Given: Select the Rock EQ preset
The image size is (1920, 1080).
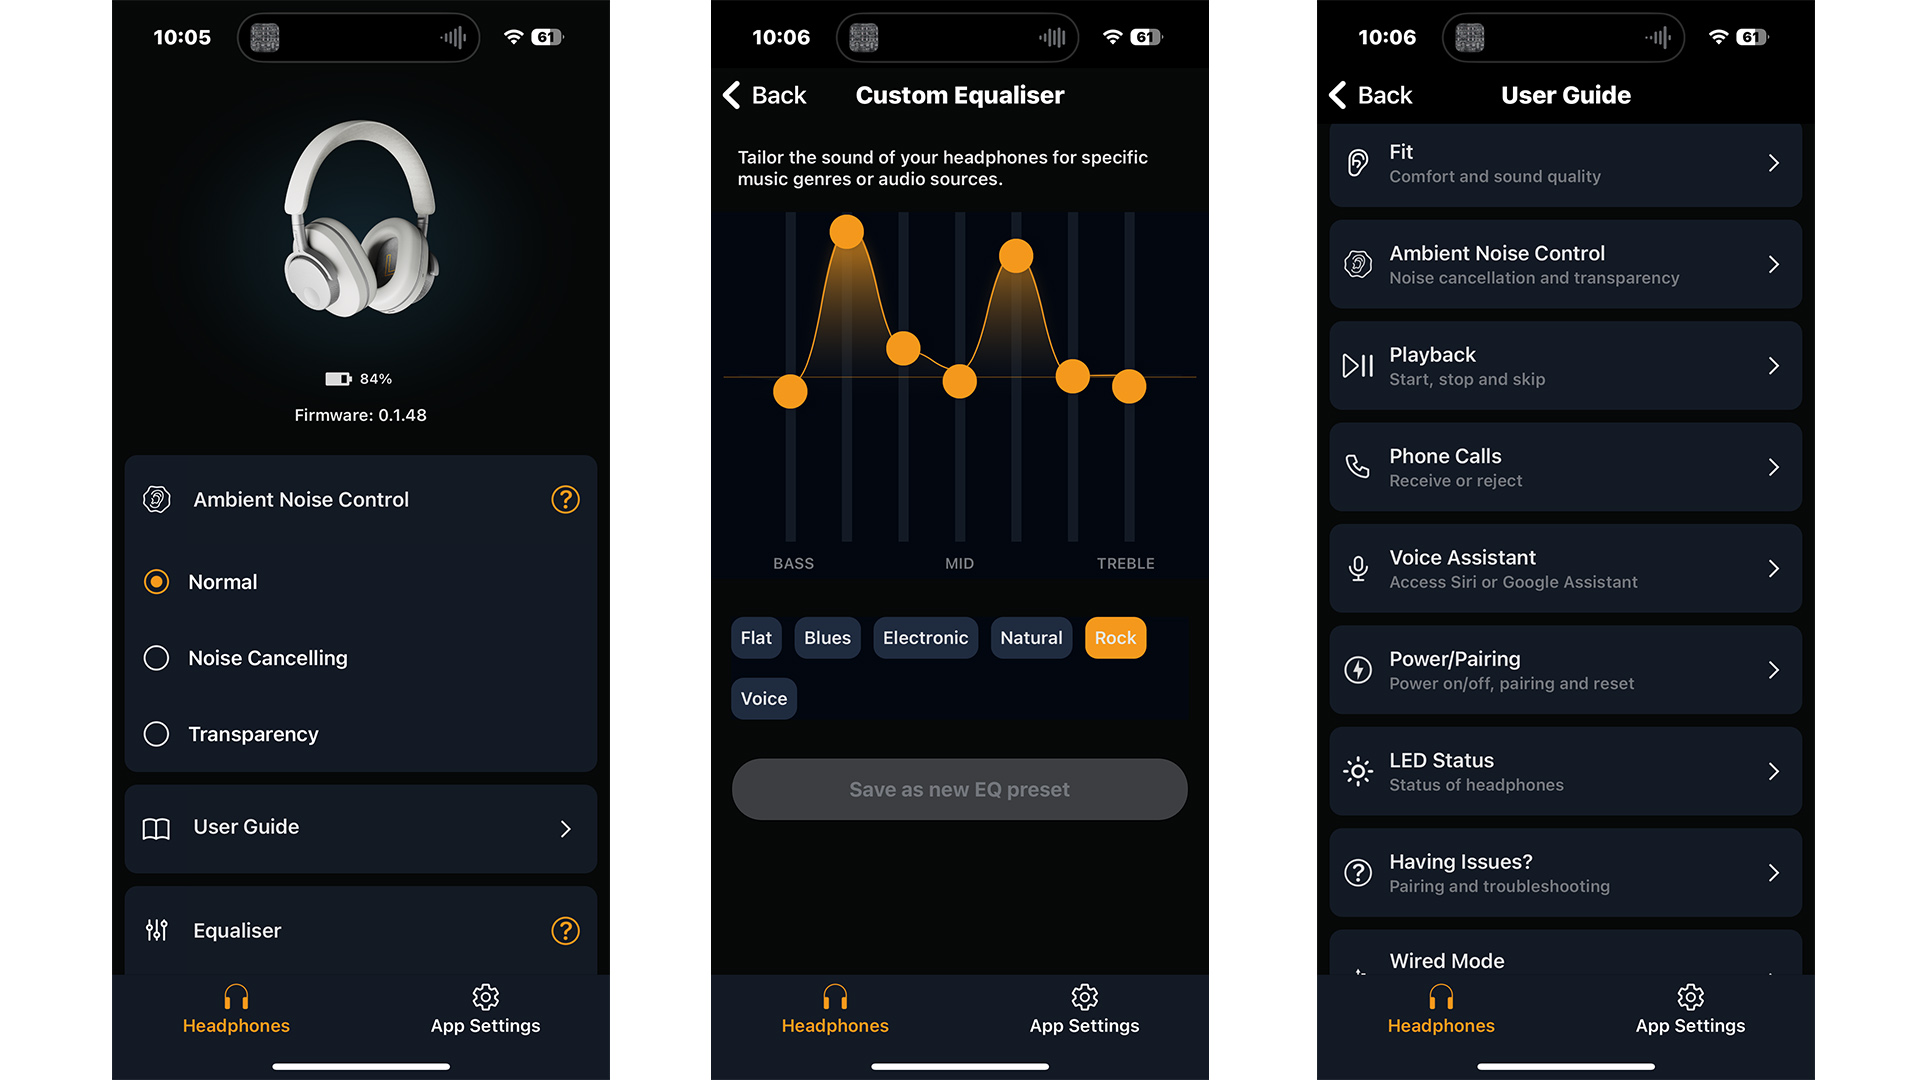Looking at the screenshot, I should tap(1113, 637).
